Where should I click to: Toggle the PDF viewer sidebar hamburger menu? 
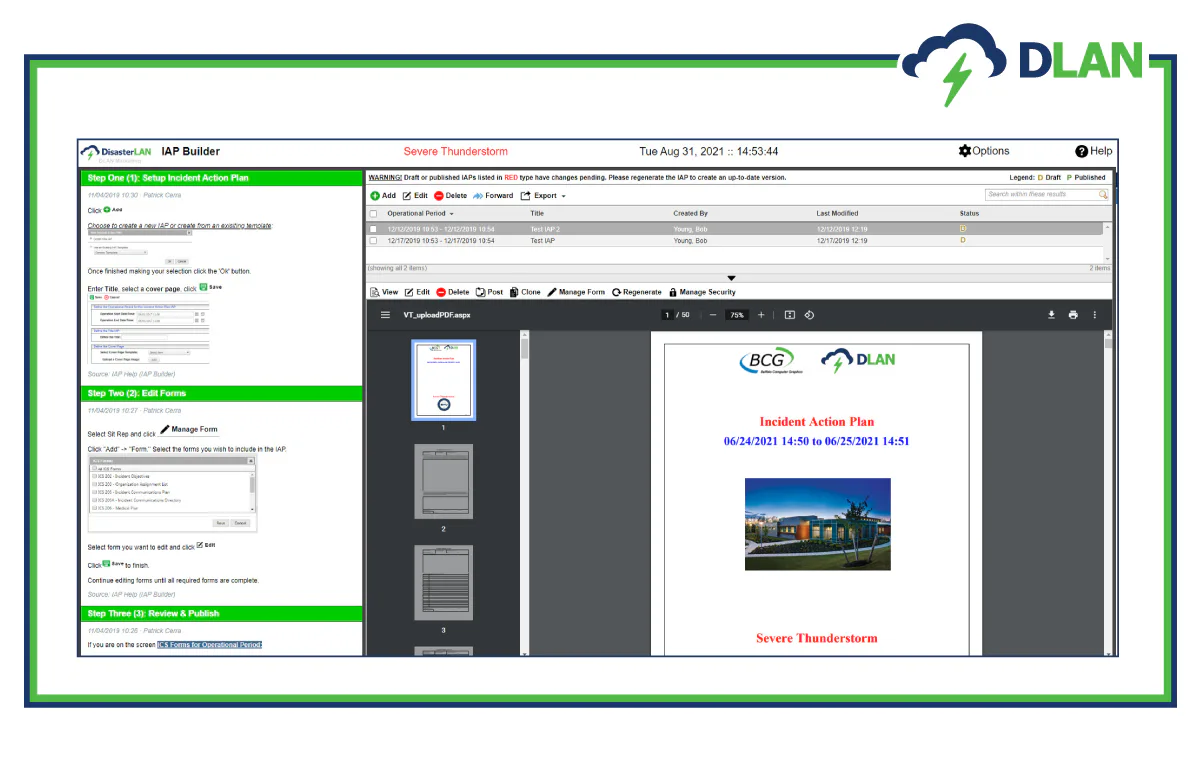(x=385, y=315)
